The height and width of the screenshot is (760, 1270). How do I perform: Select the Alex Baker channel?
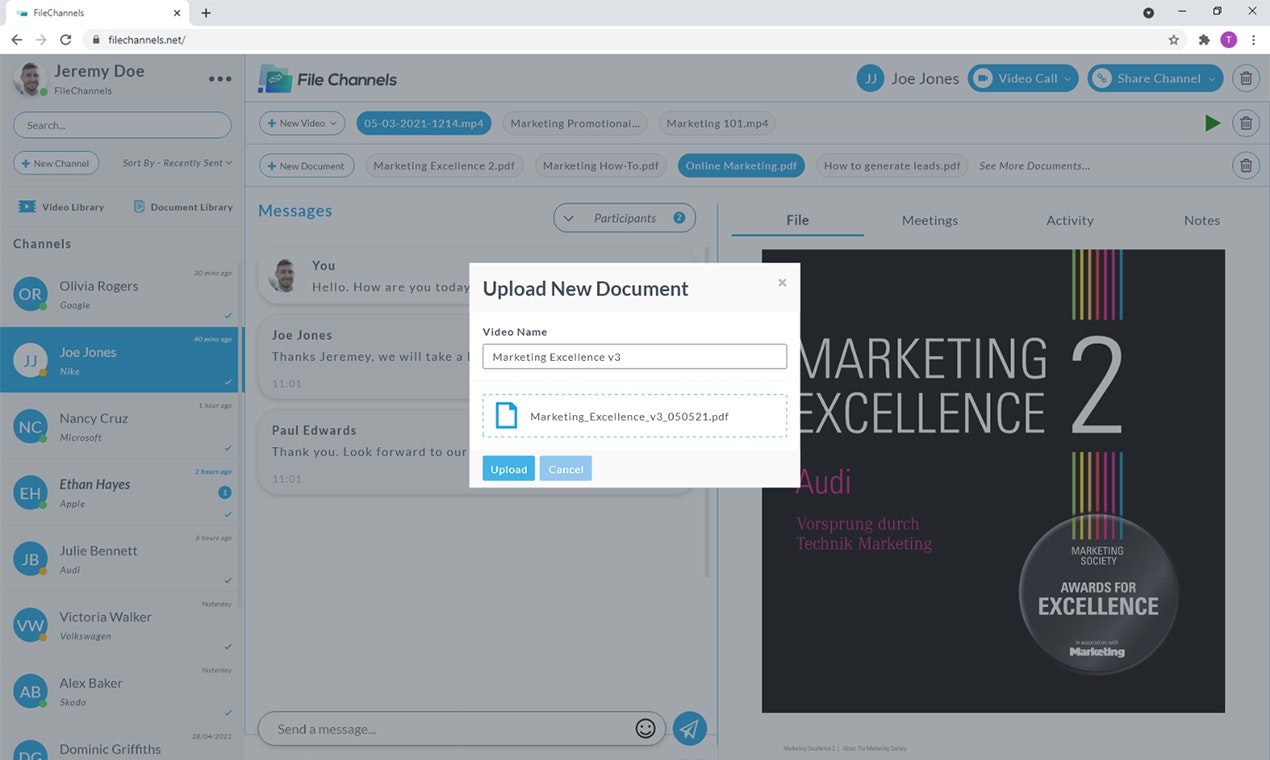tap(120, 691)
